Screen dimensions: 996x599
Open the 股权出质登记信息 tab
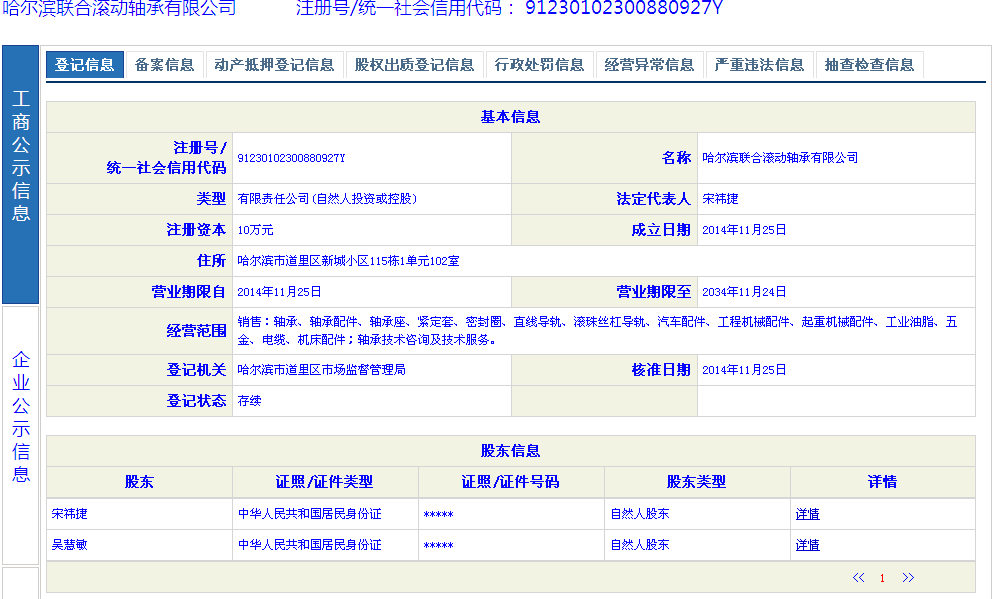point(414,65)
